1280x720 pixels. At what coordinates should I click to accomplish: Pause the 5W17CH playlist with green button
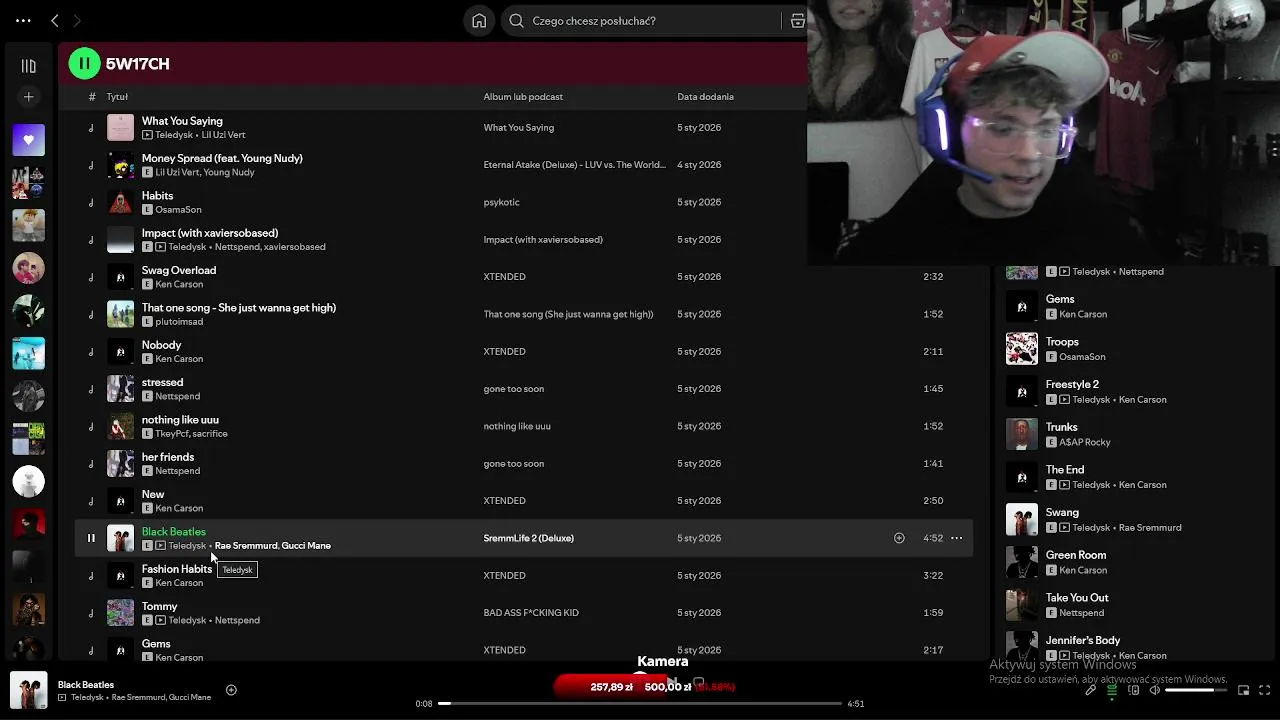[84, 64]
